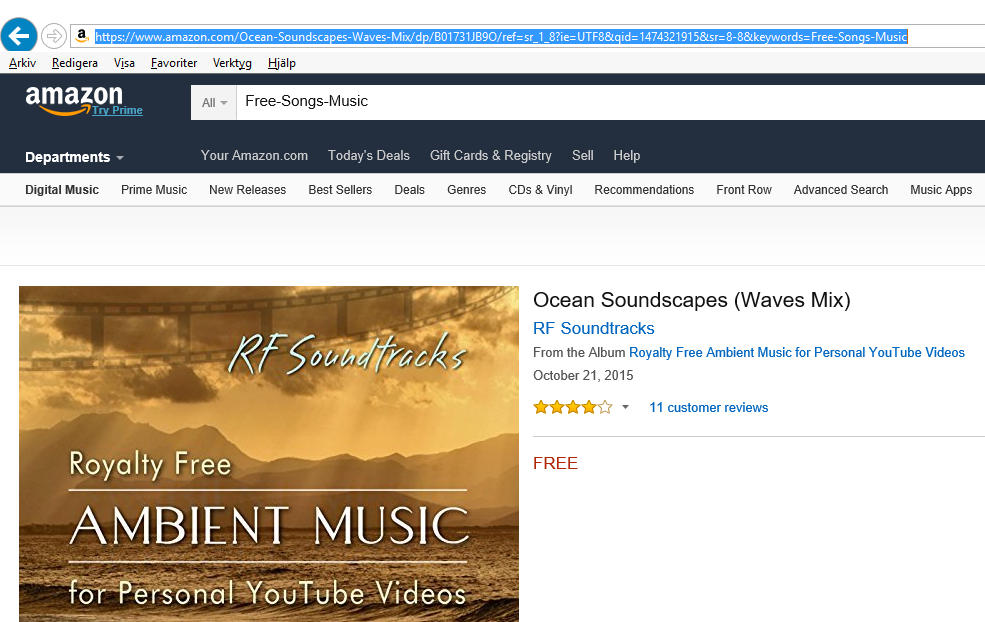Click the Free-Songs-Music search field

pos(611,102)
